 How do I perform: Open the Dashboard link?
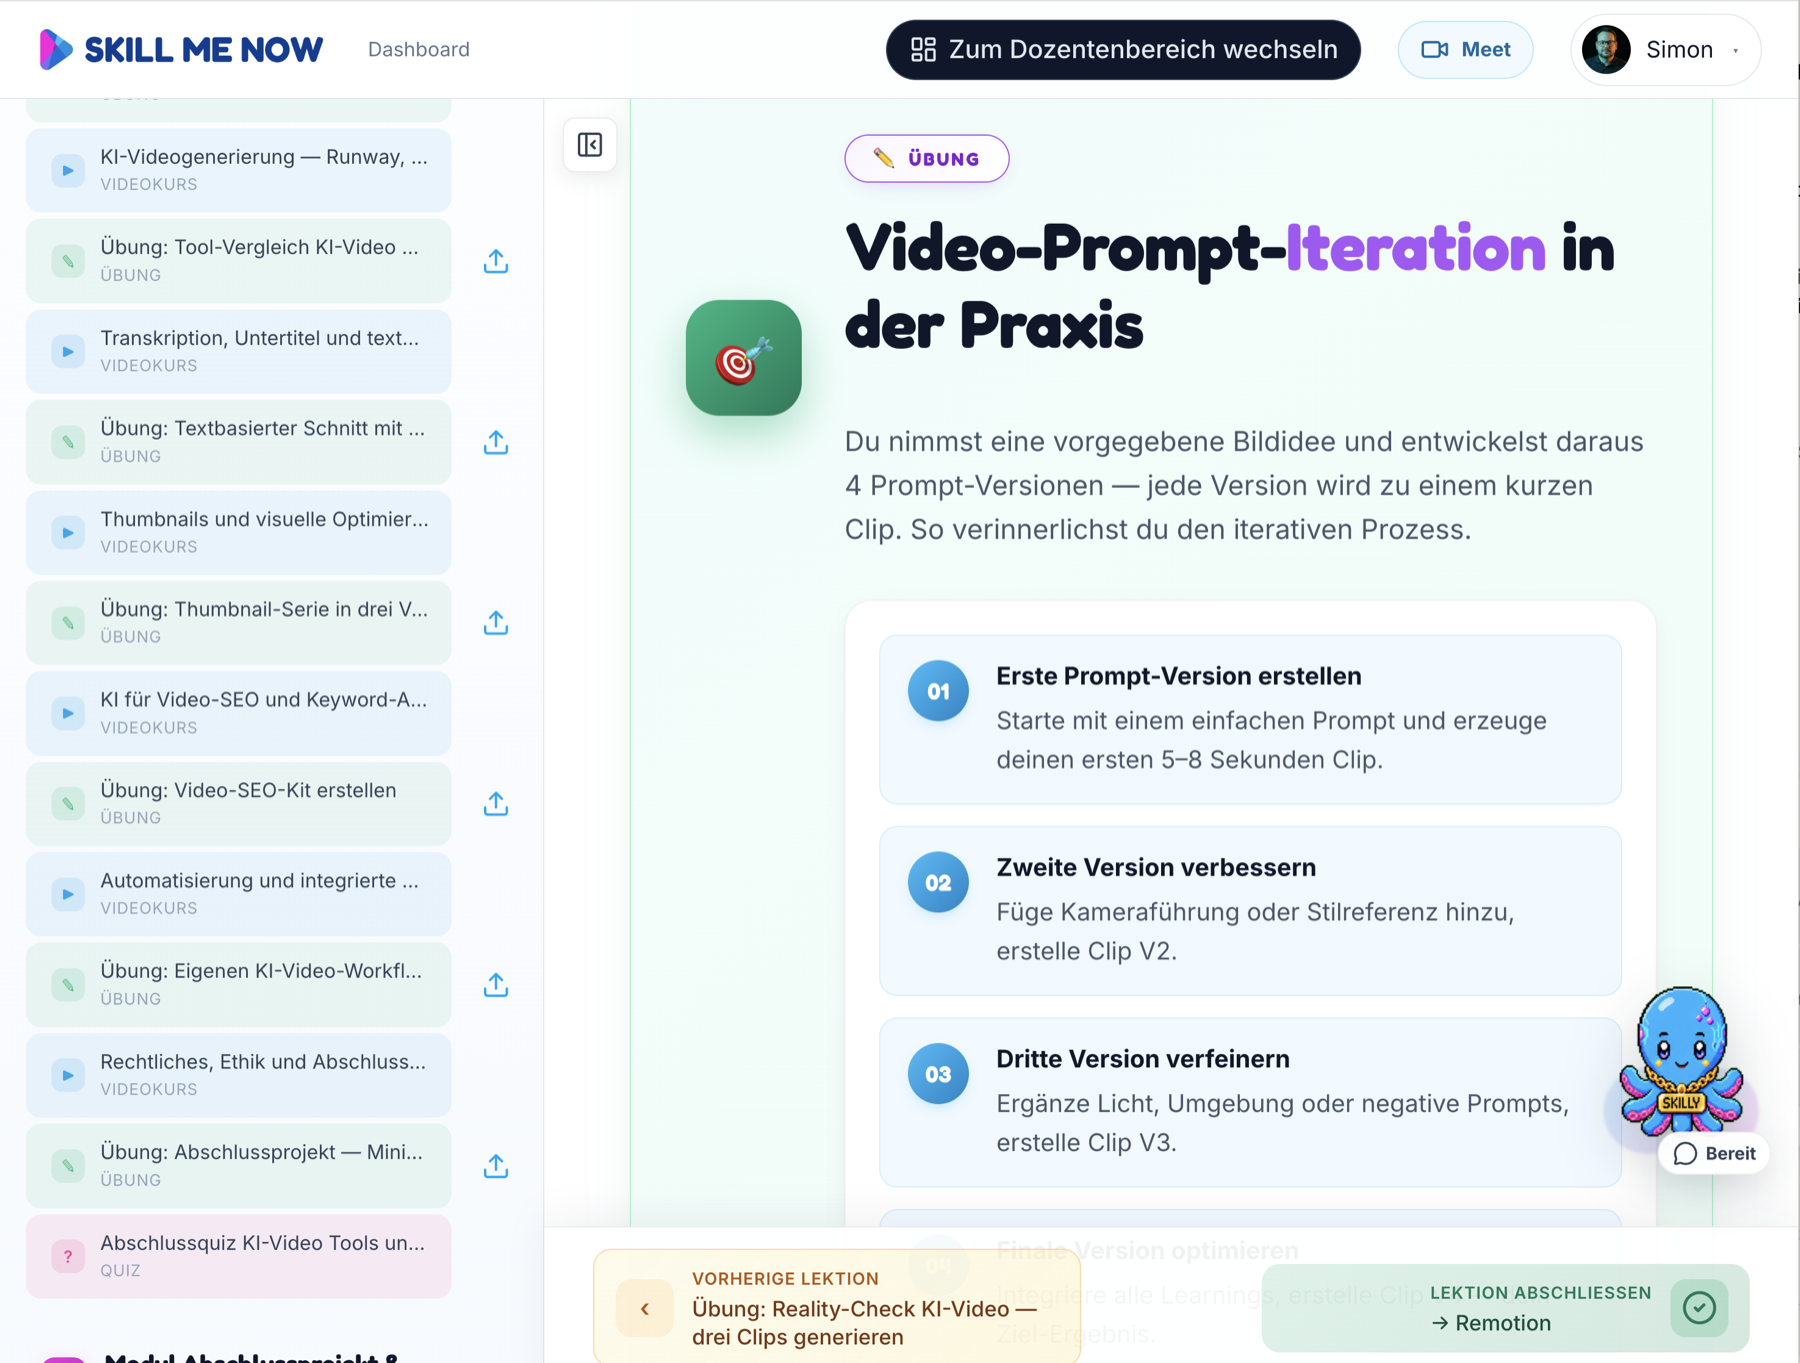pos(418,49)
